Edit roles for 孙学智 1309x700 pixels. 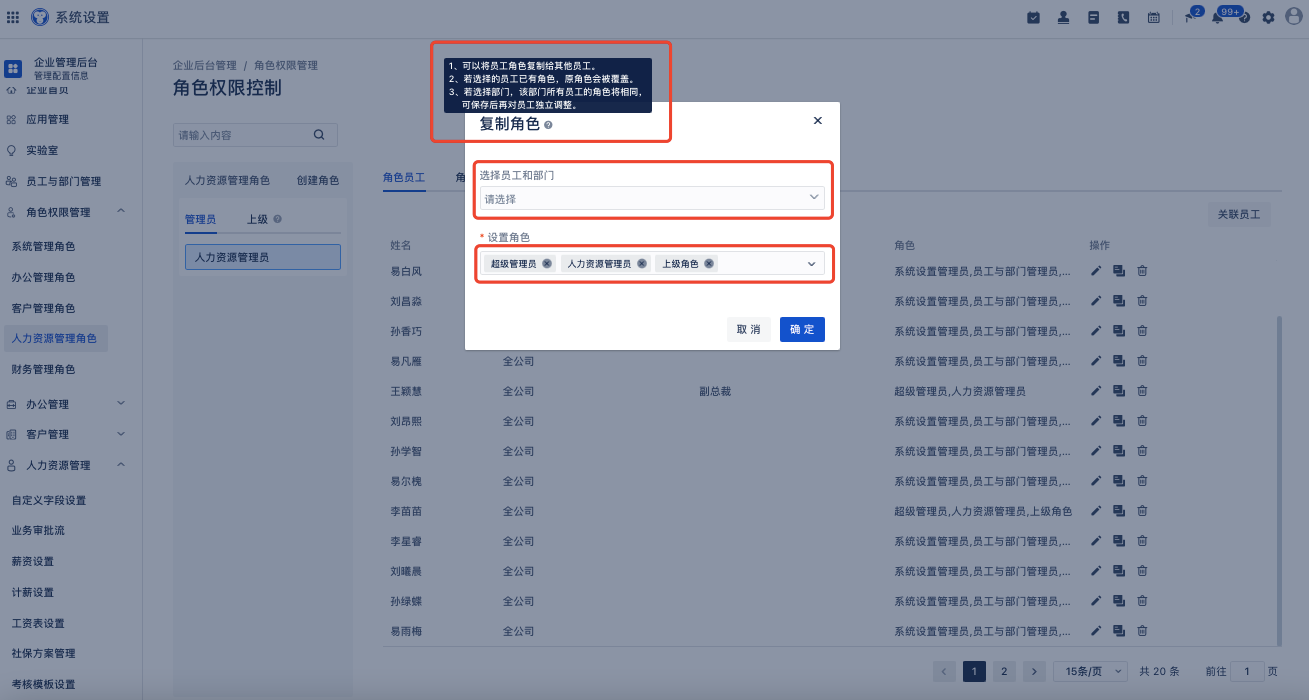pyautogui.click(x=1096, y=451)
